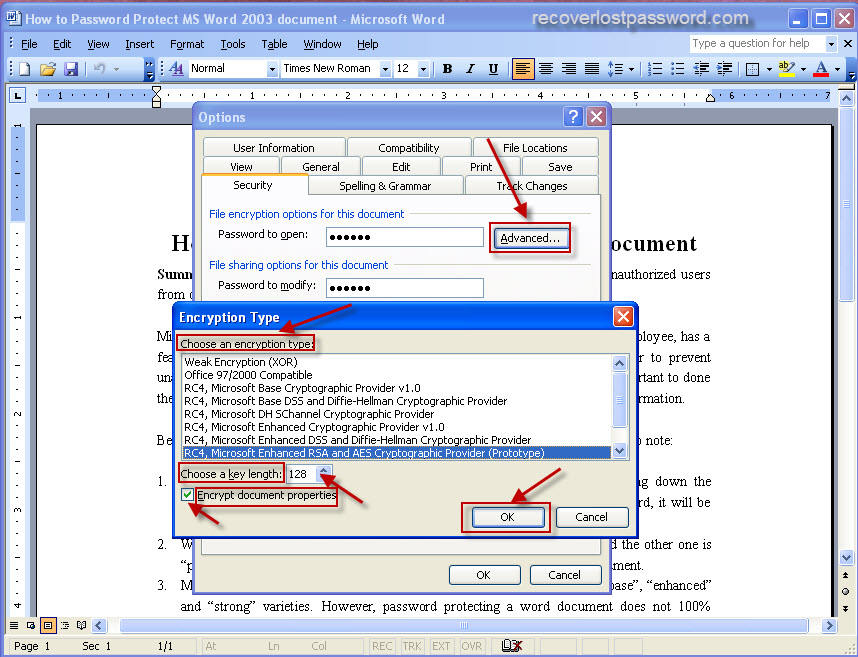The height and width of the screenshot is (657, 858).
Task: Toggle Underline formatting
Action: (x=493, y=69)
